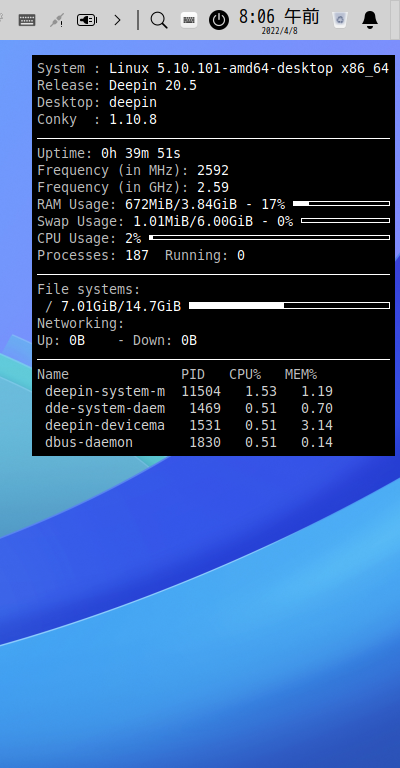The image size is (400, 768).
Task: Expand the tray with the chevron arrow
Action: point(117,20)
